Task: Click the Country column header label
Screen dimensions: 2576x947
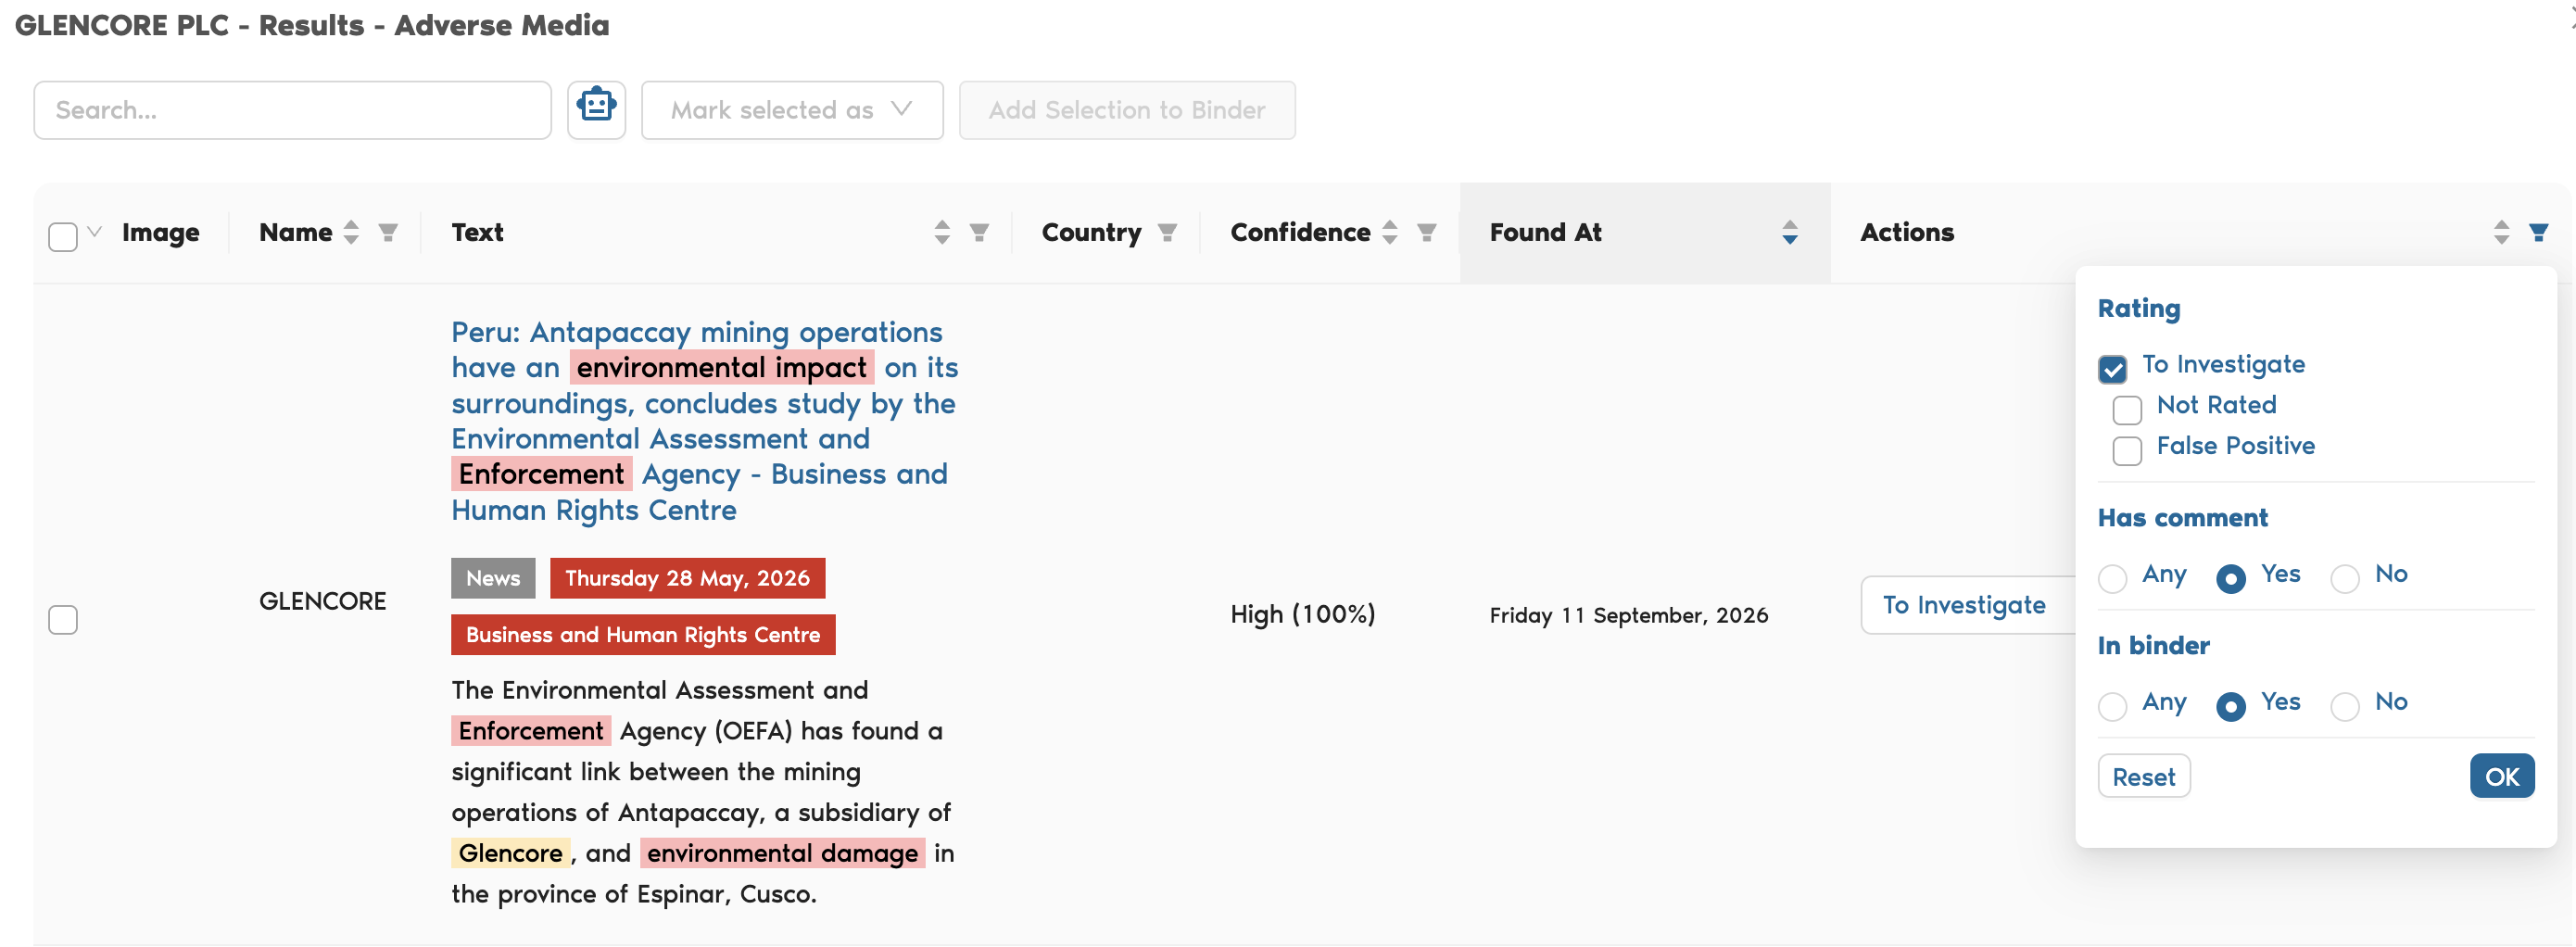Action: [1091, 232]
